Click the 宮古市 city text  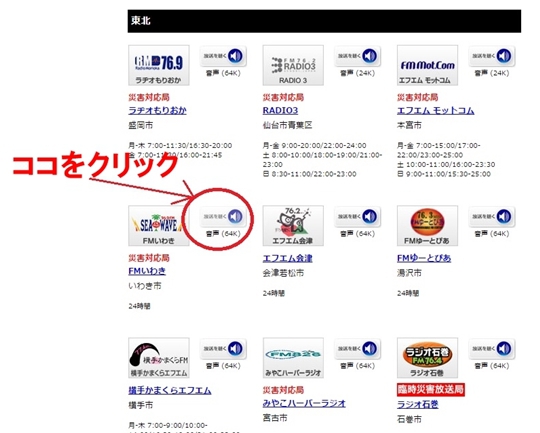pyautogui.click(x=275, y=419)
